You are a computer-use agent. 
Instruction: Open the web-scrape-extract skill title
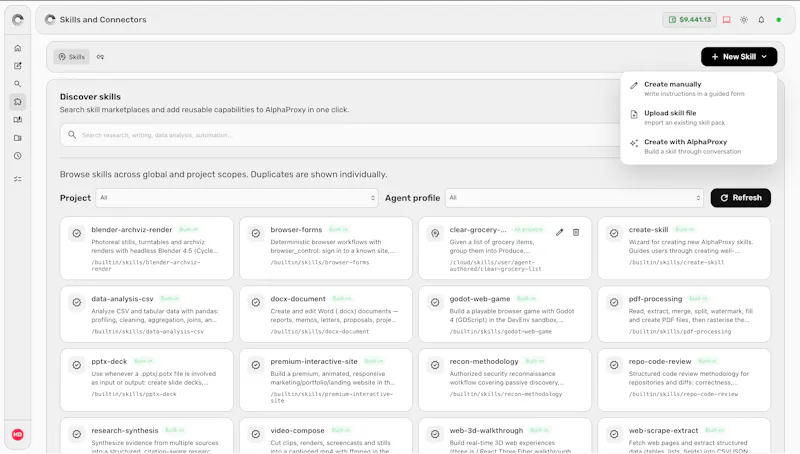[x=663, y=431]
